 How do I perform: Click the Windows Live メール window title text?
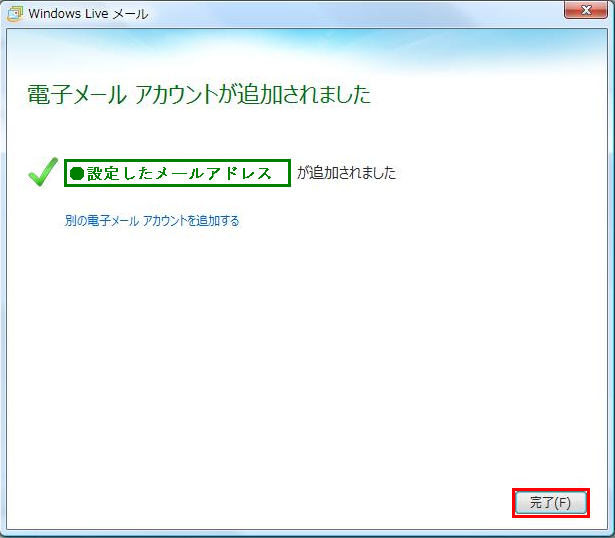click(x=88, y=14)
